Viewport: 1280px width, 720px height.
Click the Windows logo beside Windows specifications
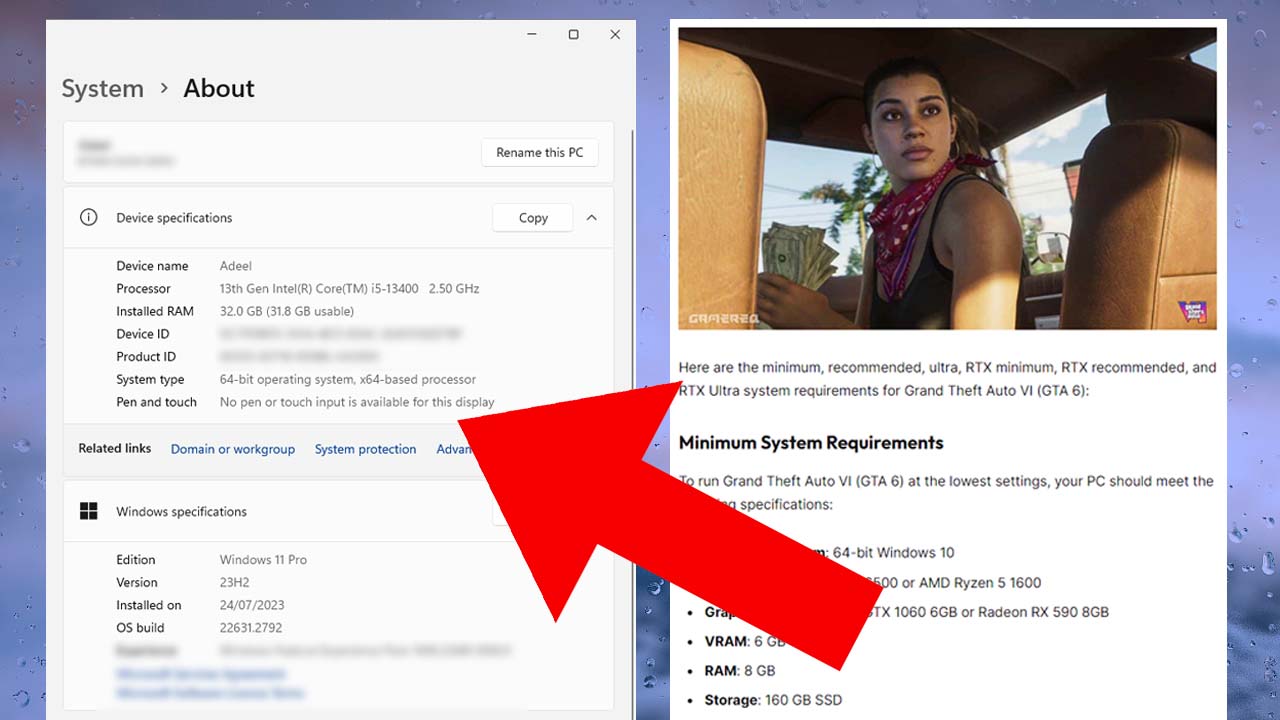point(89,511)
